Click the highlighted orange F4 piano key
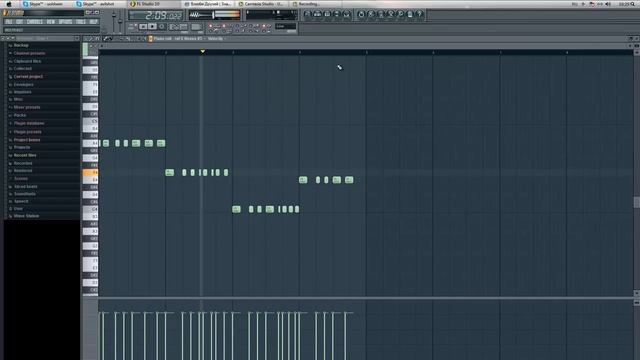Viewport: 640px width, 360px height. 90,173
